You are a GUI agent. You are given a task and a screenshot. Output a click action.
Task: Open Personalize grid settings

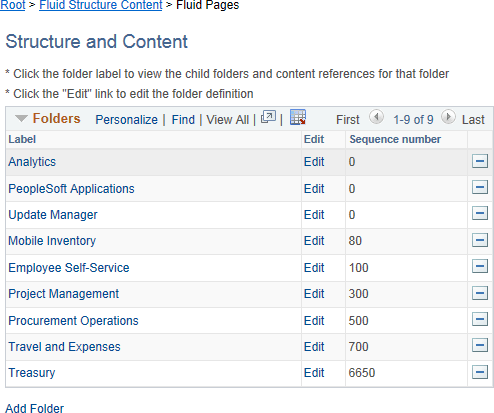(126, 120)
